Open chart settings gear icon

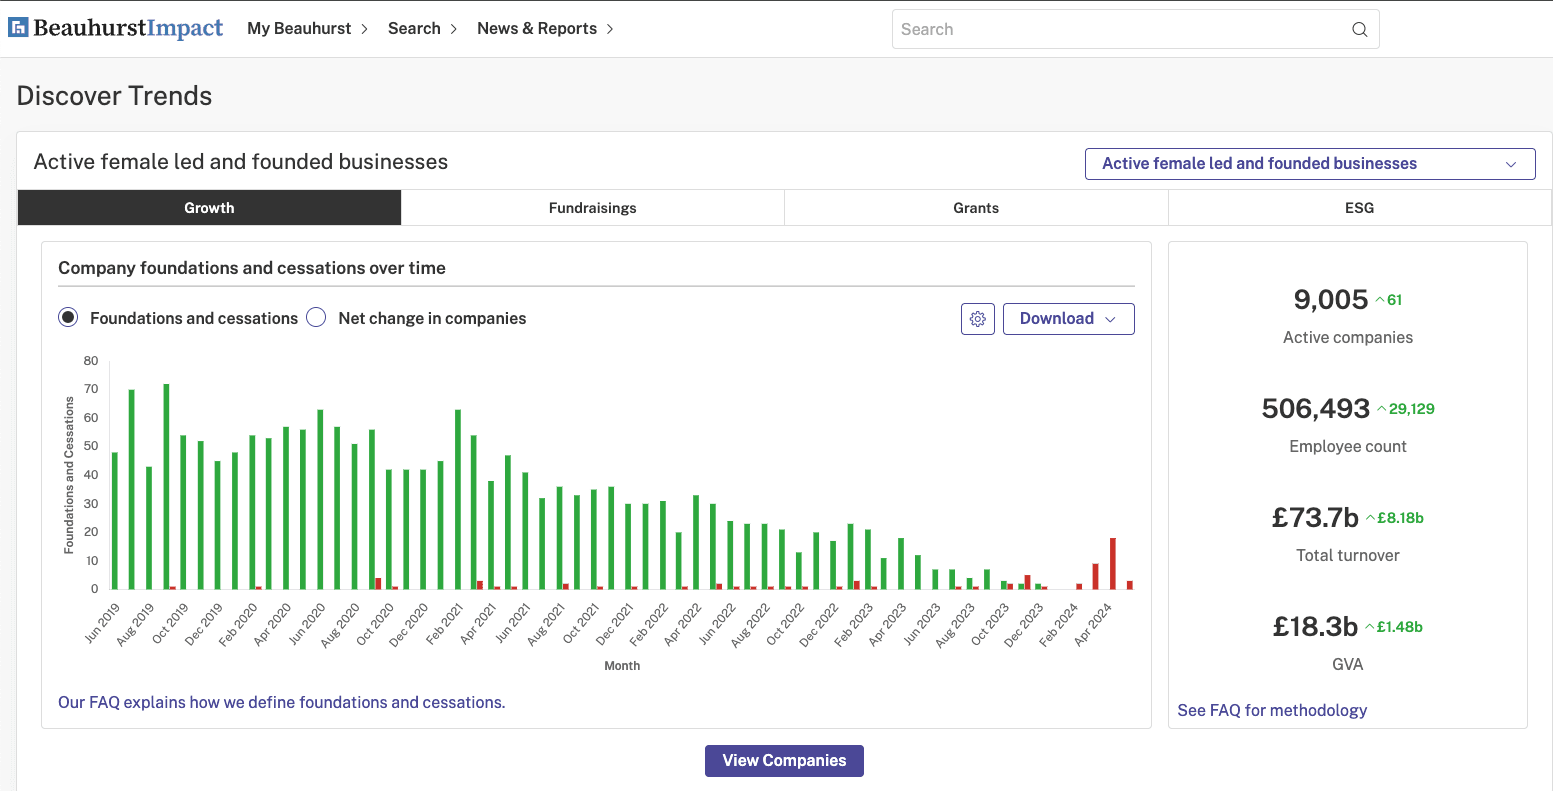point(978,319)
